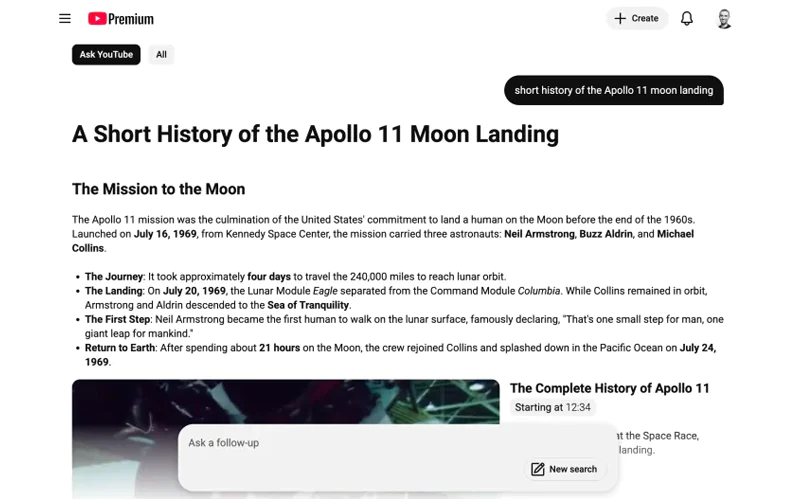Open the notifications bell

point(687,18)
